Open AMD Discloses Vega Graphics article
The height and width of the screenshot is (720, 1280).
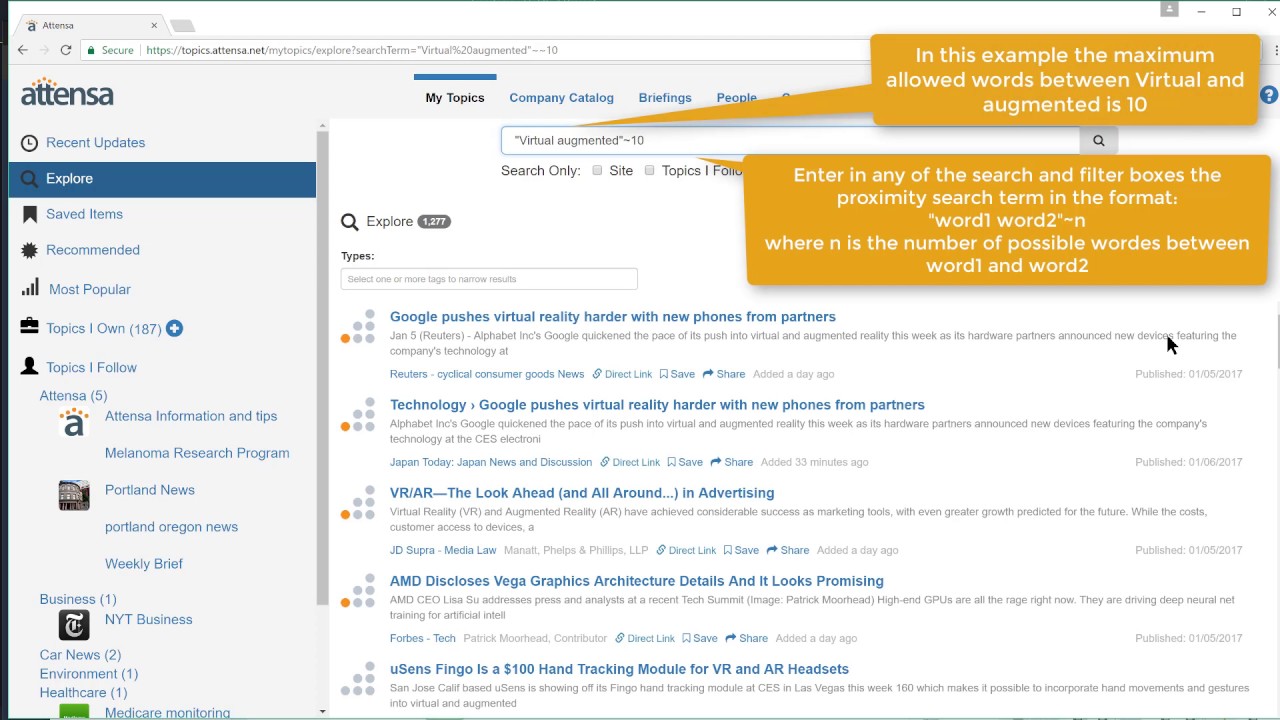click(637, 581)
